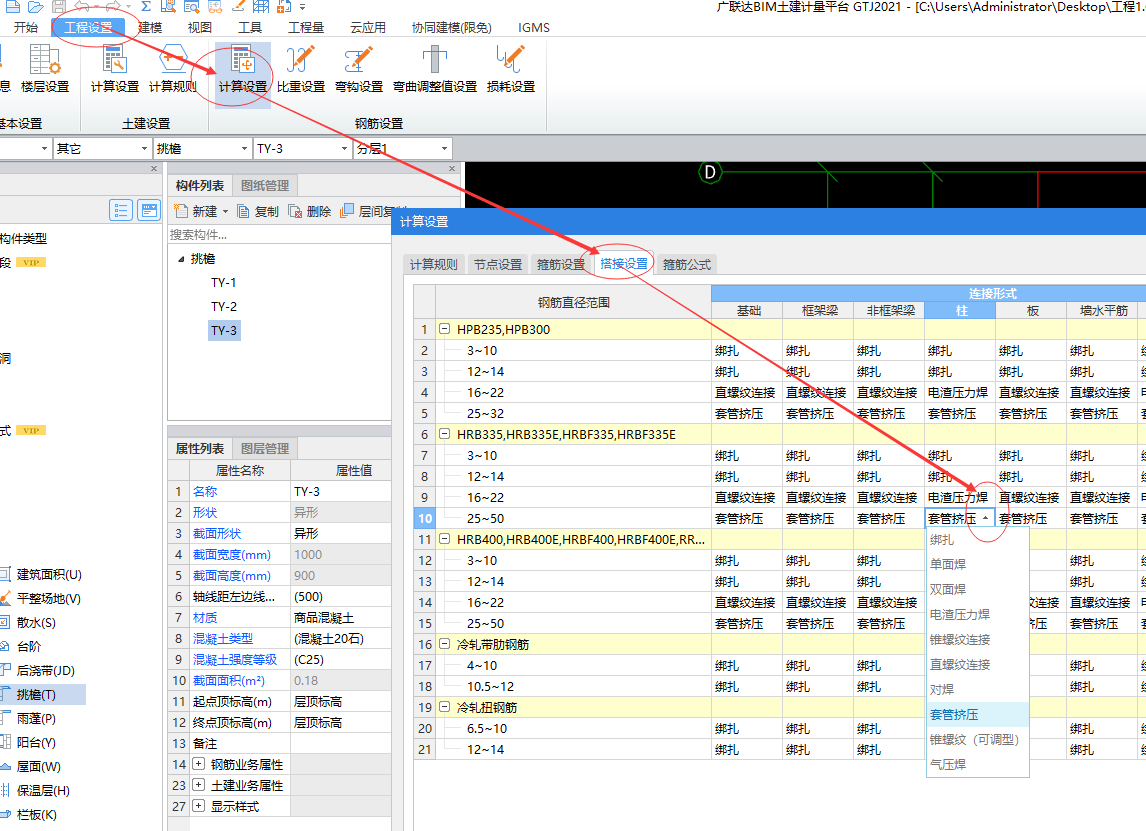Click the sigma summary calculation icon
Image resolution: width=1146 pixels, height=831 pixels.
[x=146, y=7]
